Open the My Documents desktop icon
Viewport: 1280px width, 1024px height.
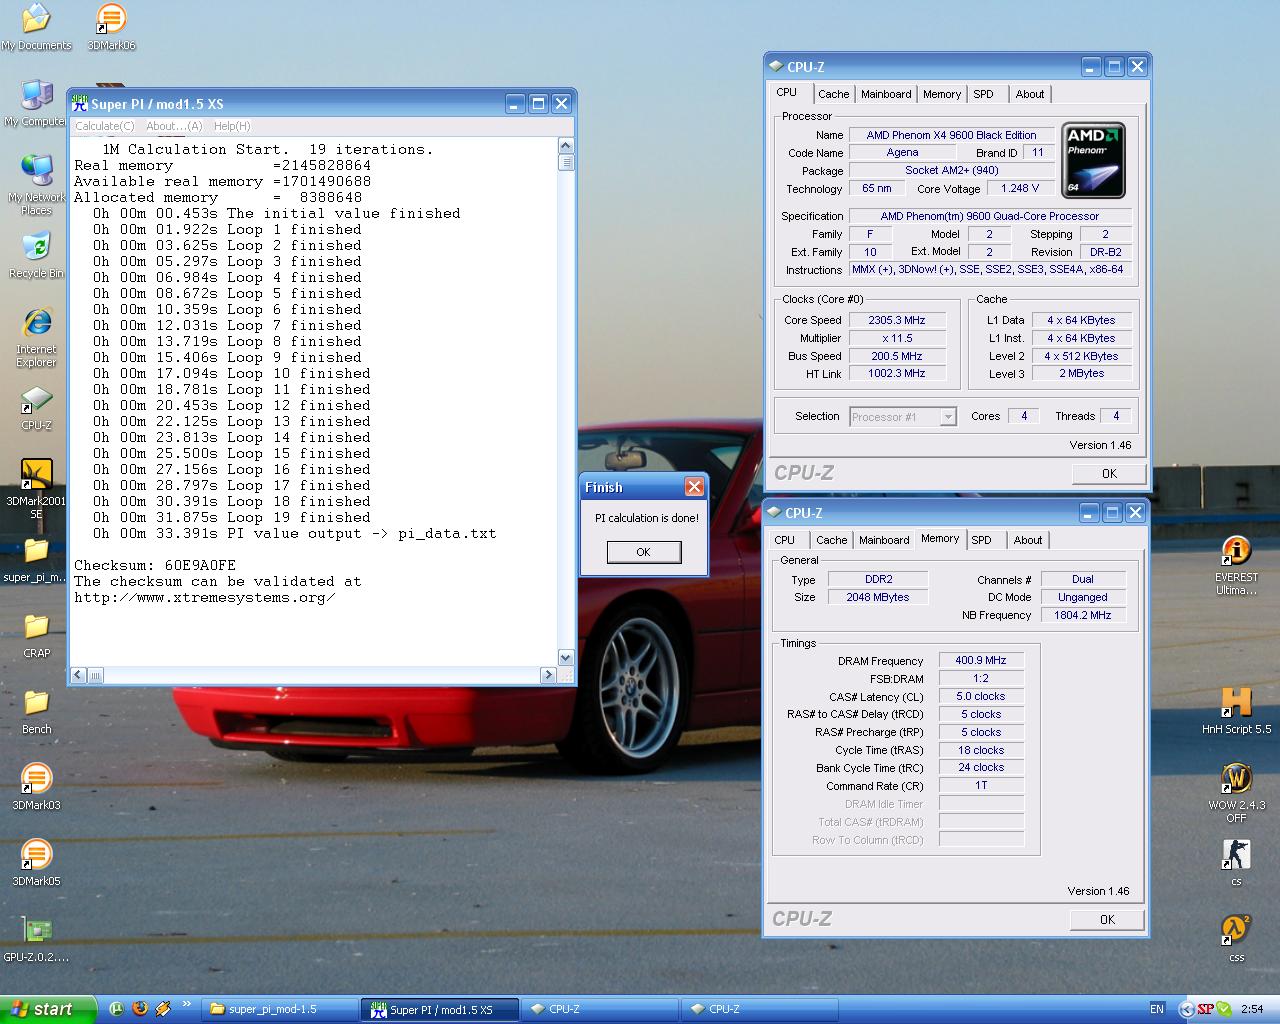[x=36, y=27]
